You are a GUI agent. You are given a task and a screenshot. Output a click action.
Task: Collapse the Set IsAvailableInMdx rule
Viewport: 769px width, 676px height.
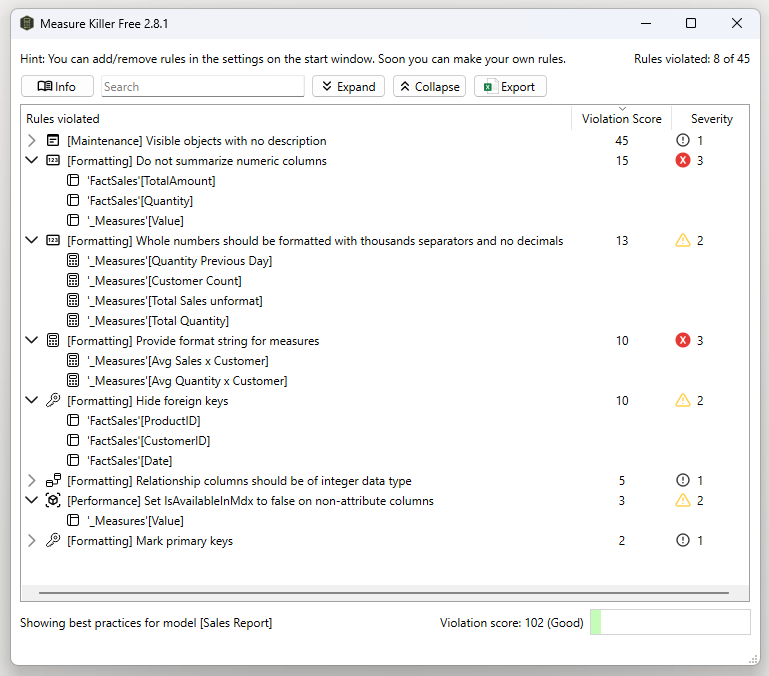tap(32, 500)
